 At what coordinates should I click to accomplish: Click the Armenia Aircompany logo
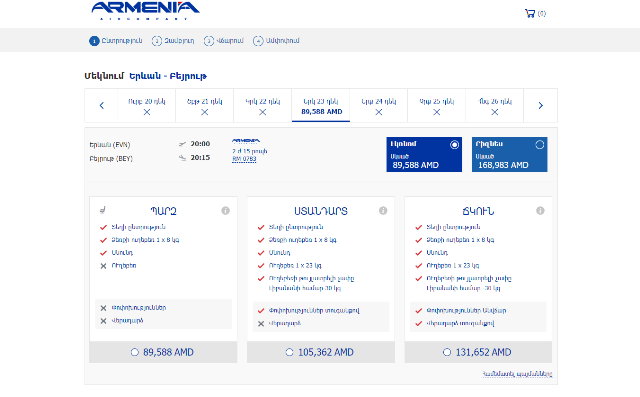[x=145, y=11]
